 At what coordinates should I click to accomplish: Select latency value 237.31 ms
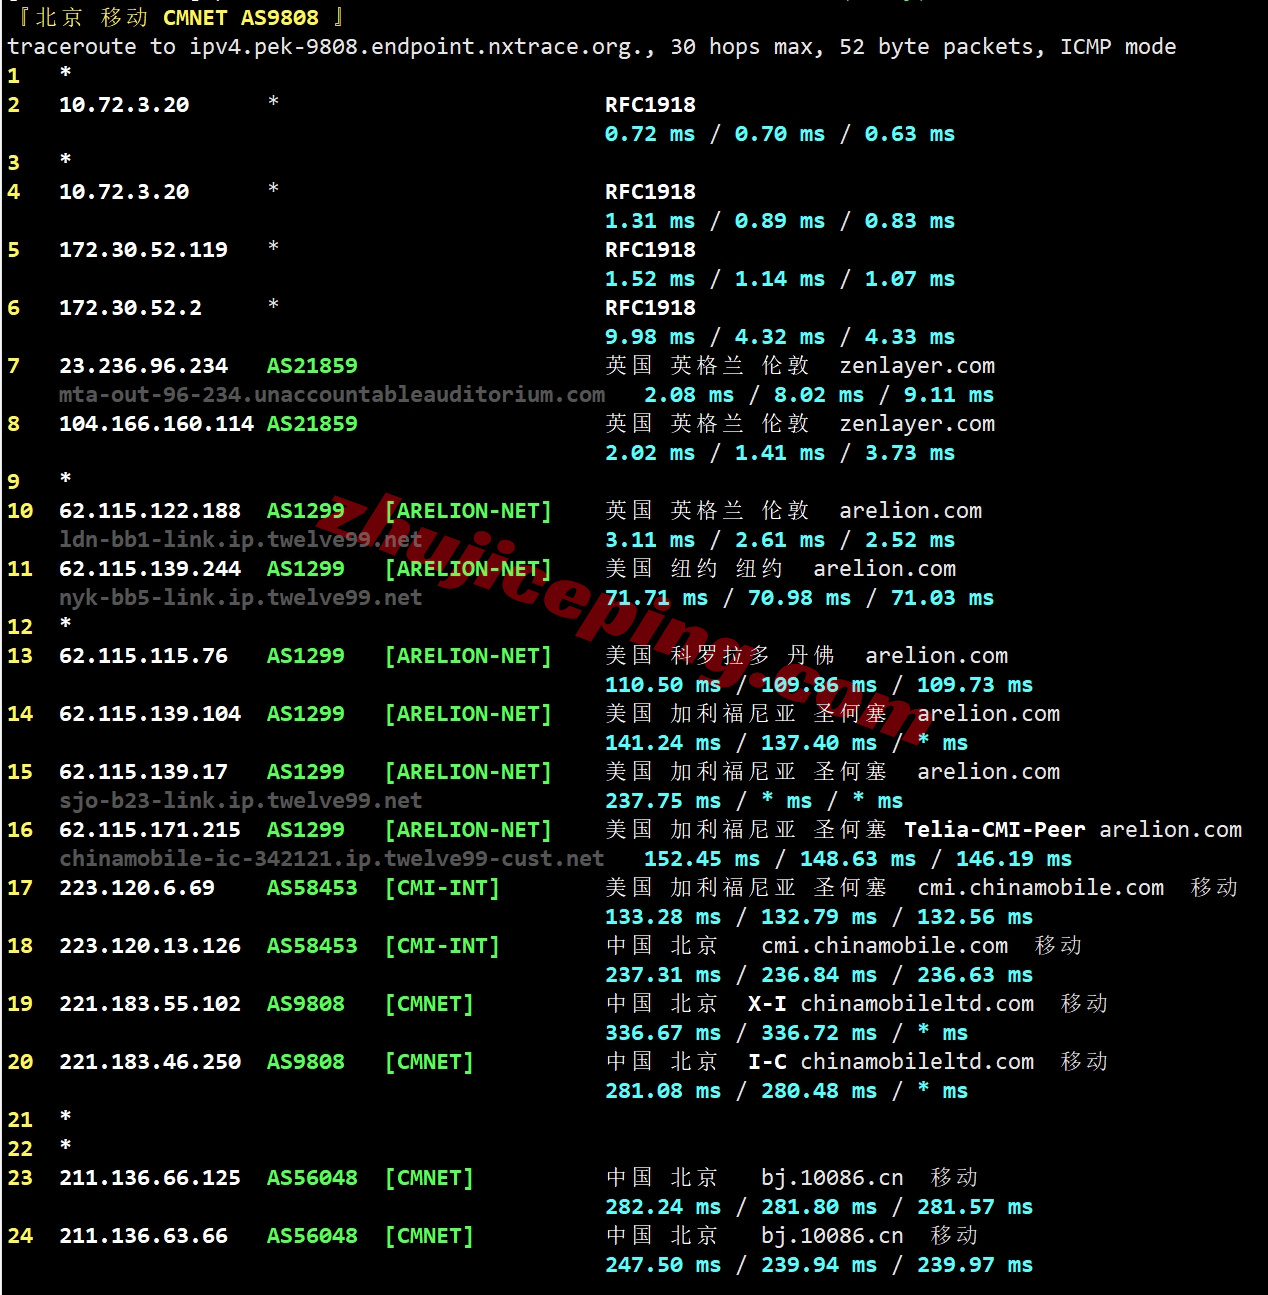[663, 975]
